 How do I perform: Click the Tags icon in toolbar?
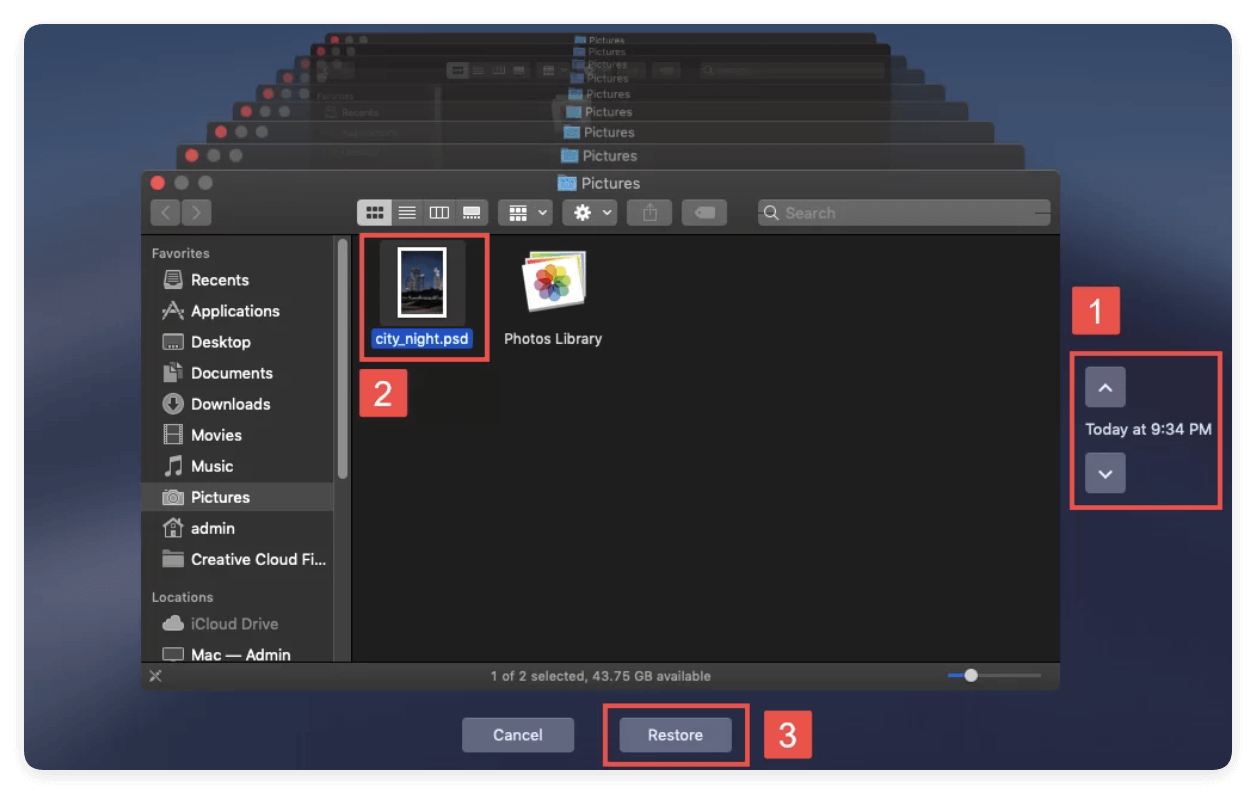pos(704,212)
